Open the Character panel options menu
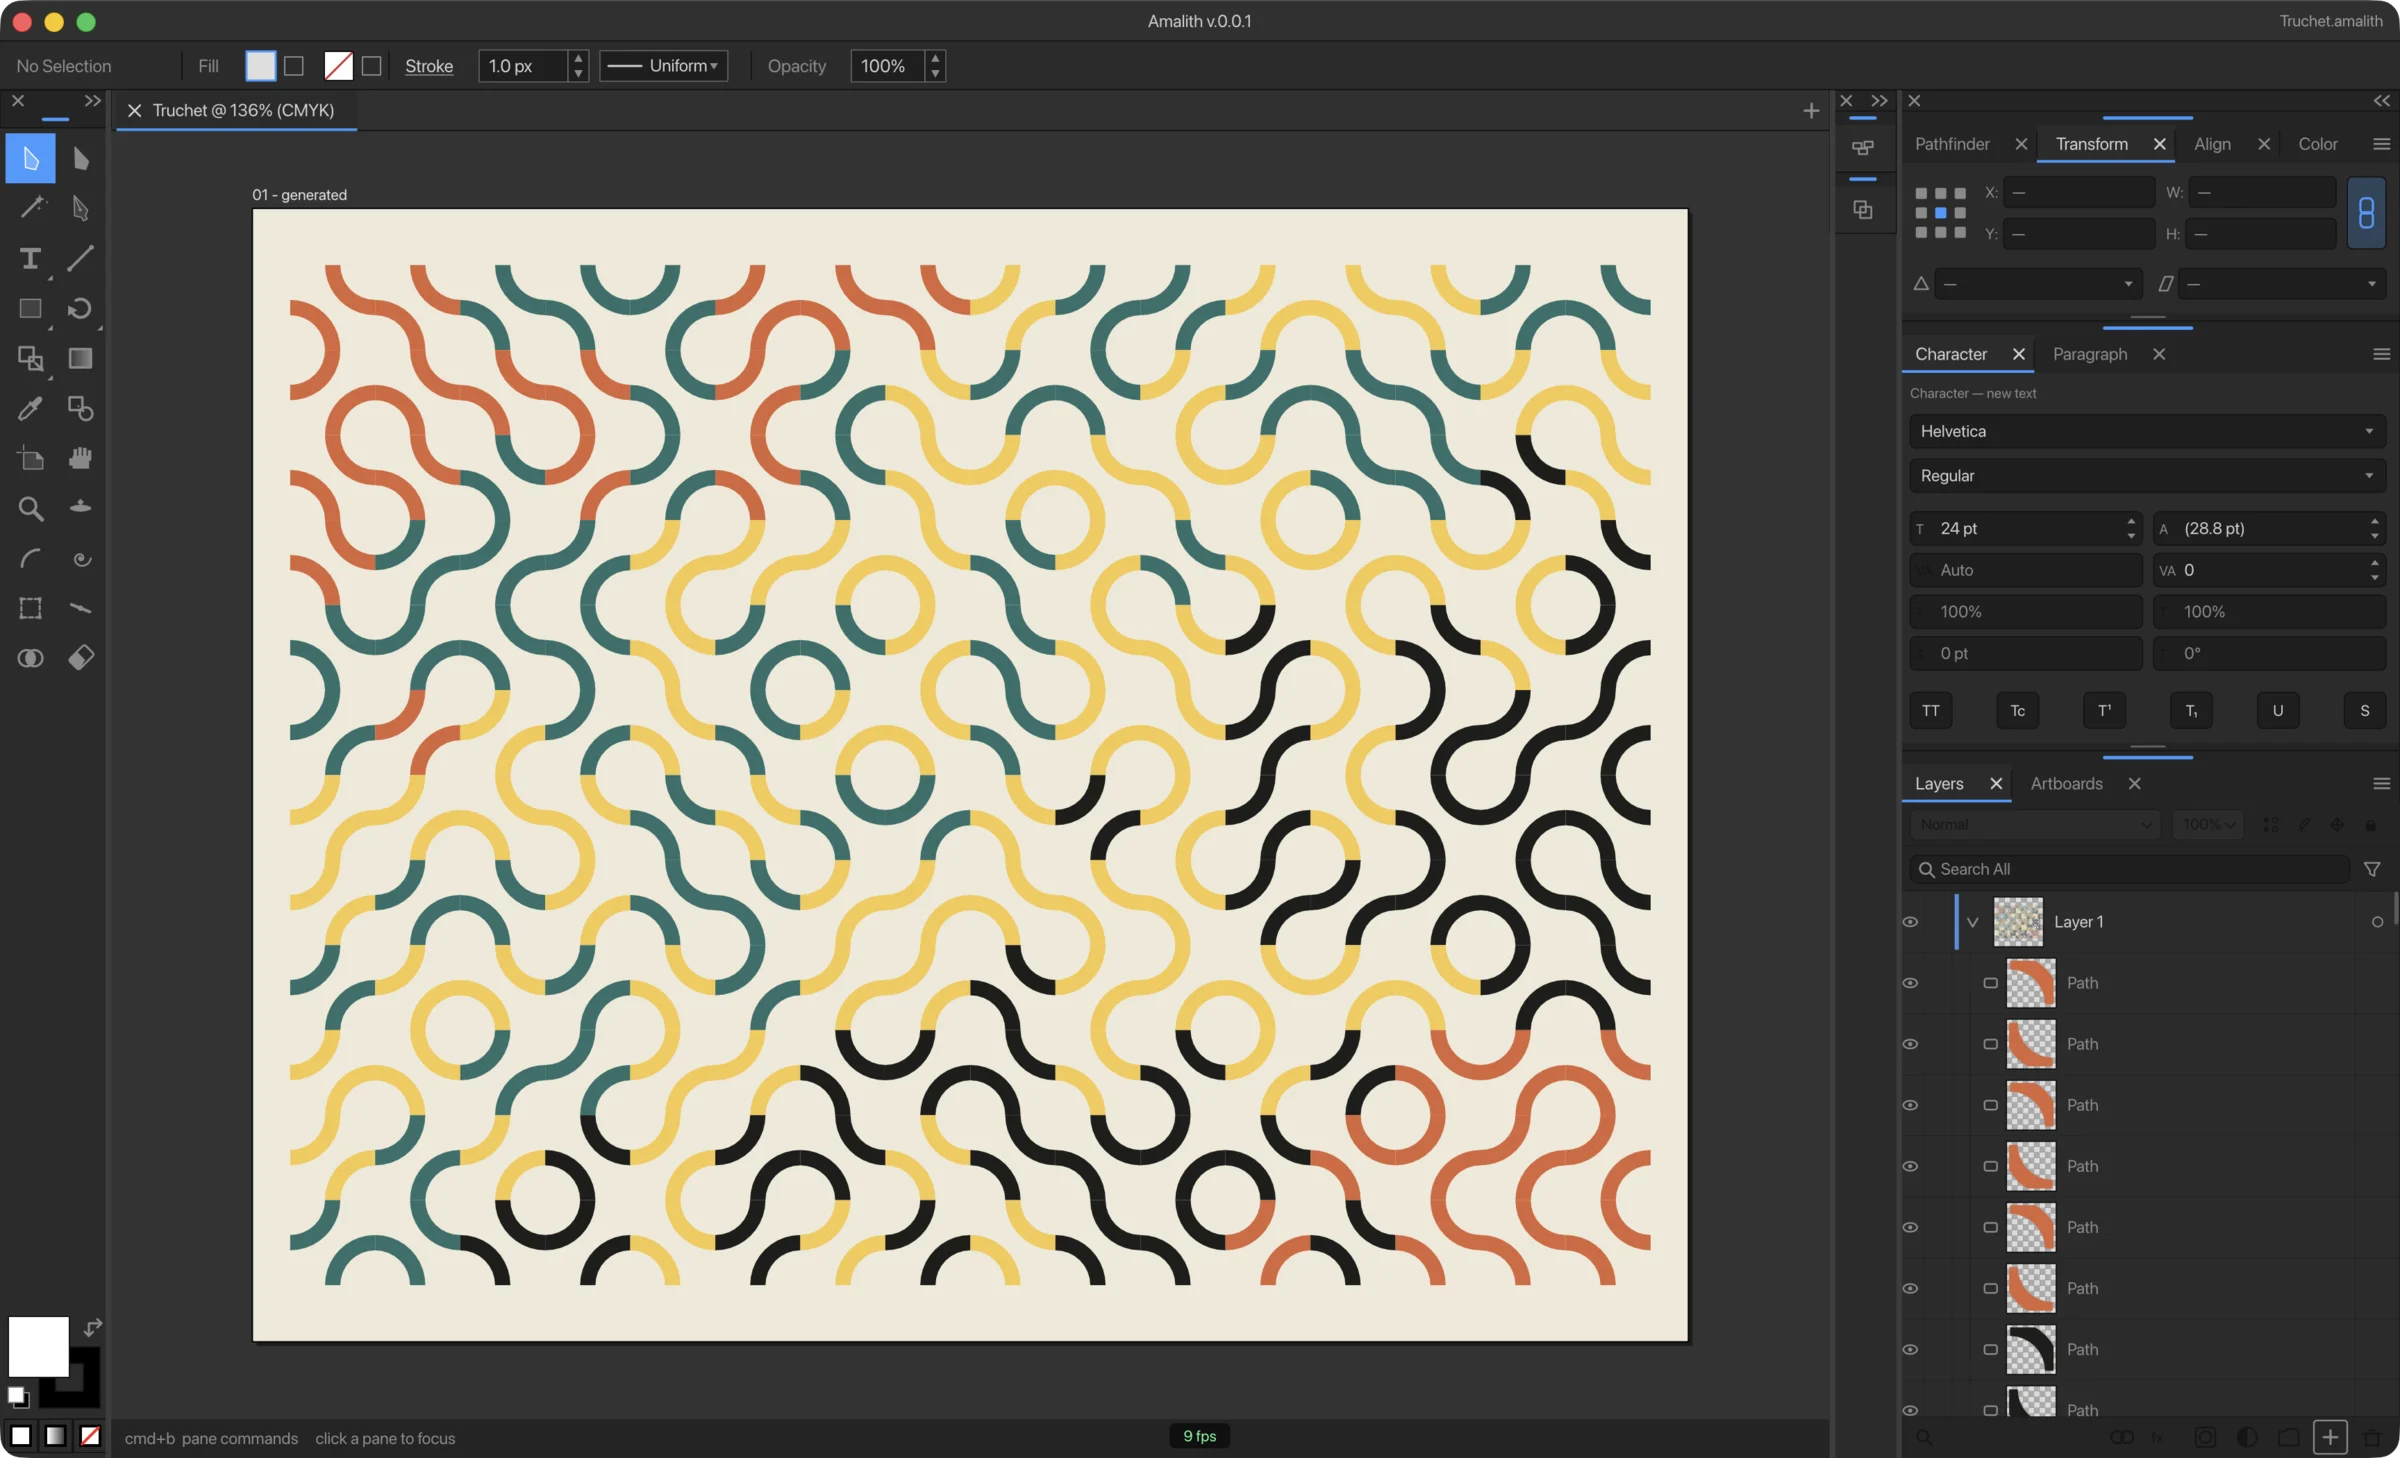The width and height of the screenshot is (2400, 1458). pos(2381,354)
